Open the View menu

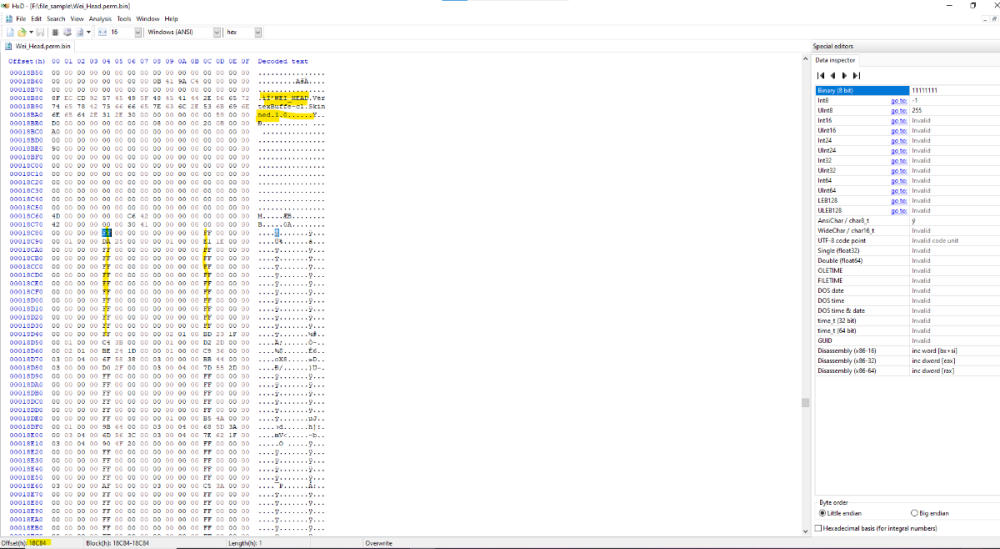pyautogui.click(x=77, y=19)
